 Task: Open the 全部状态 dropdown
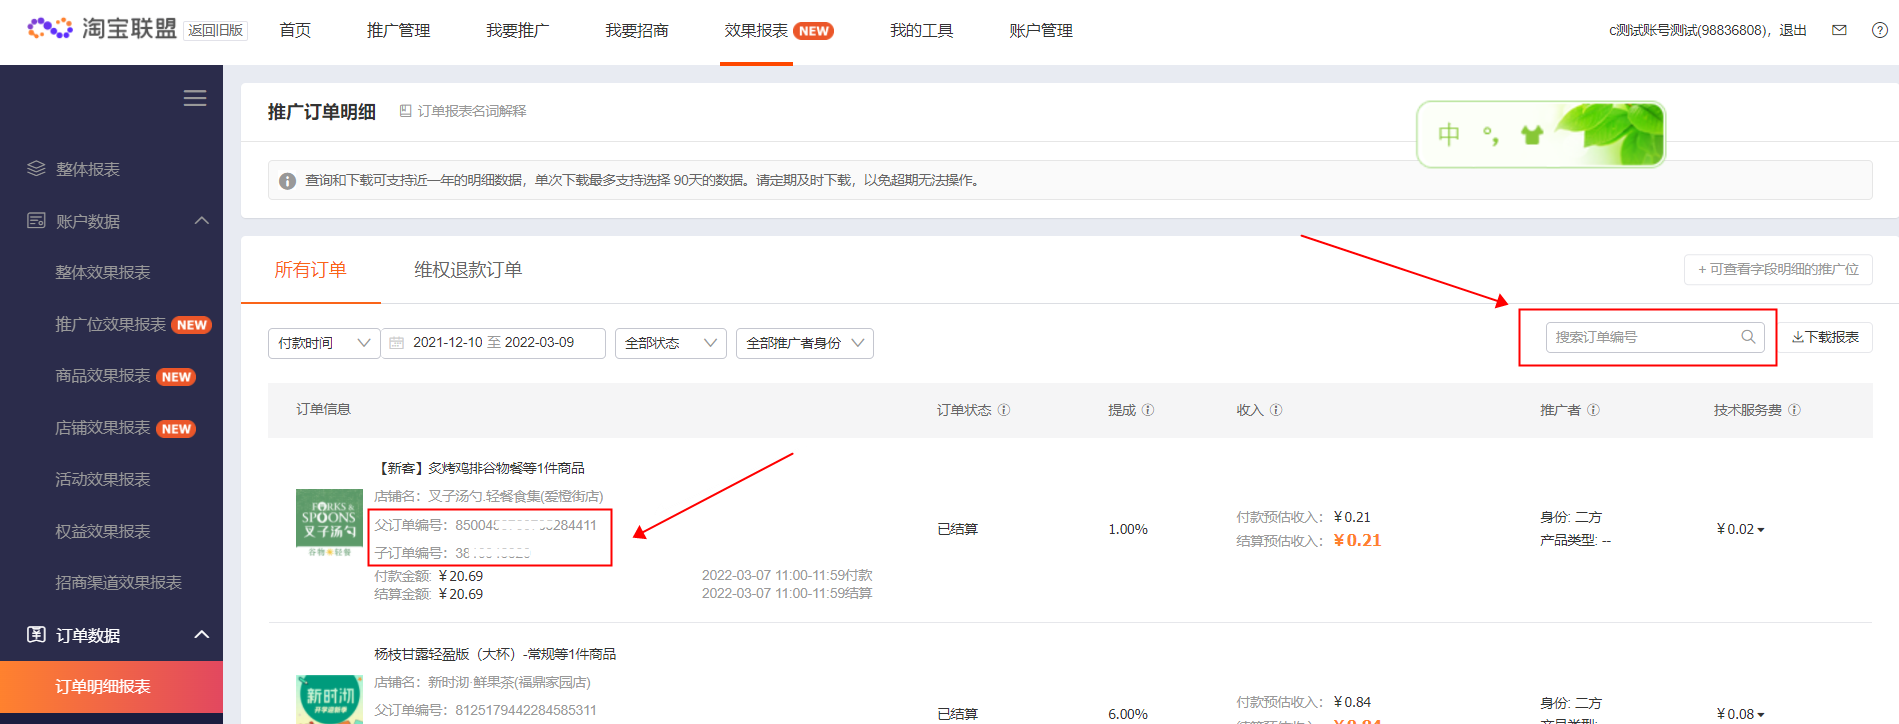tap(671, 343)
